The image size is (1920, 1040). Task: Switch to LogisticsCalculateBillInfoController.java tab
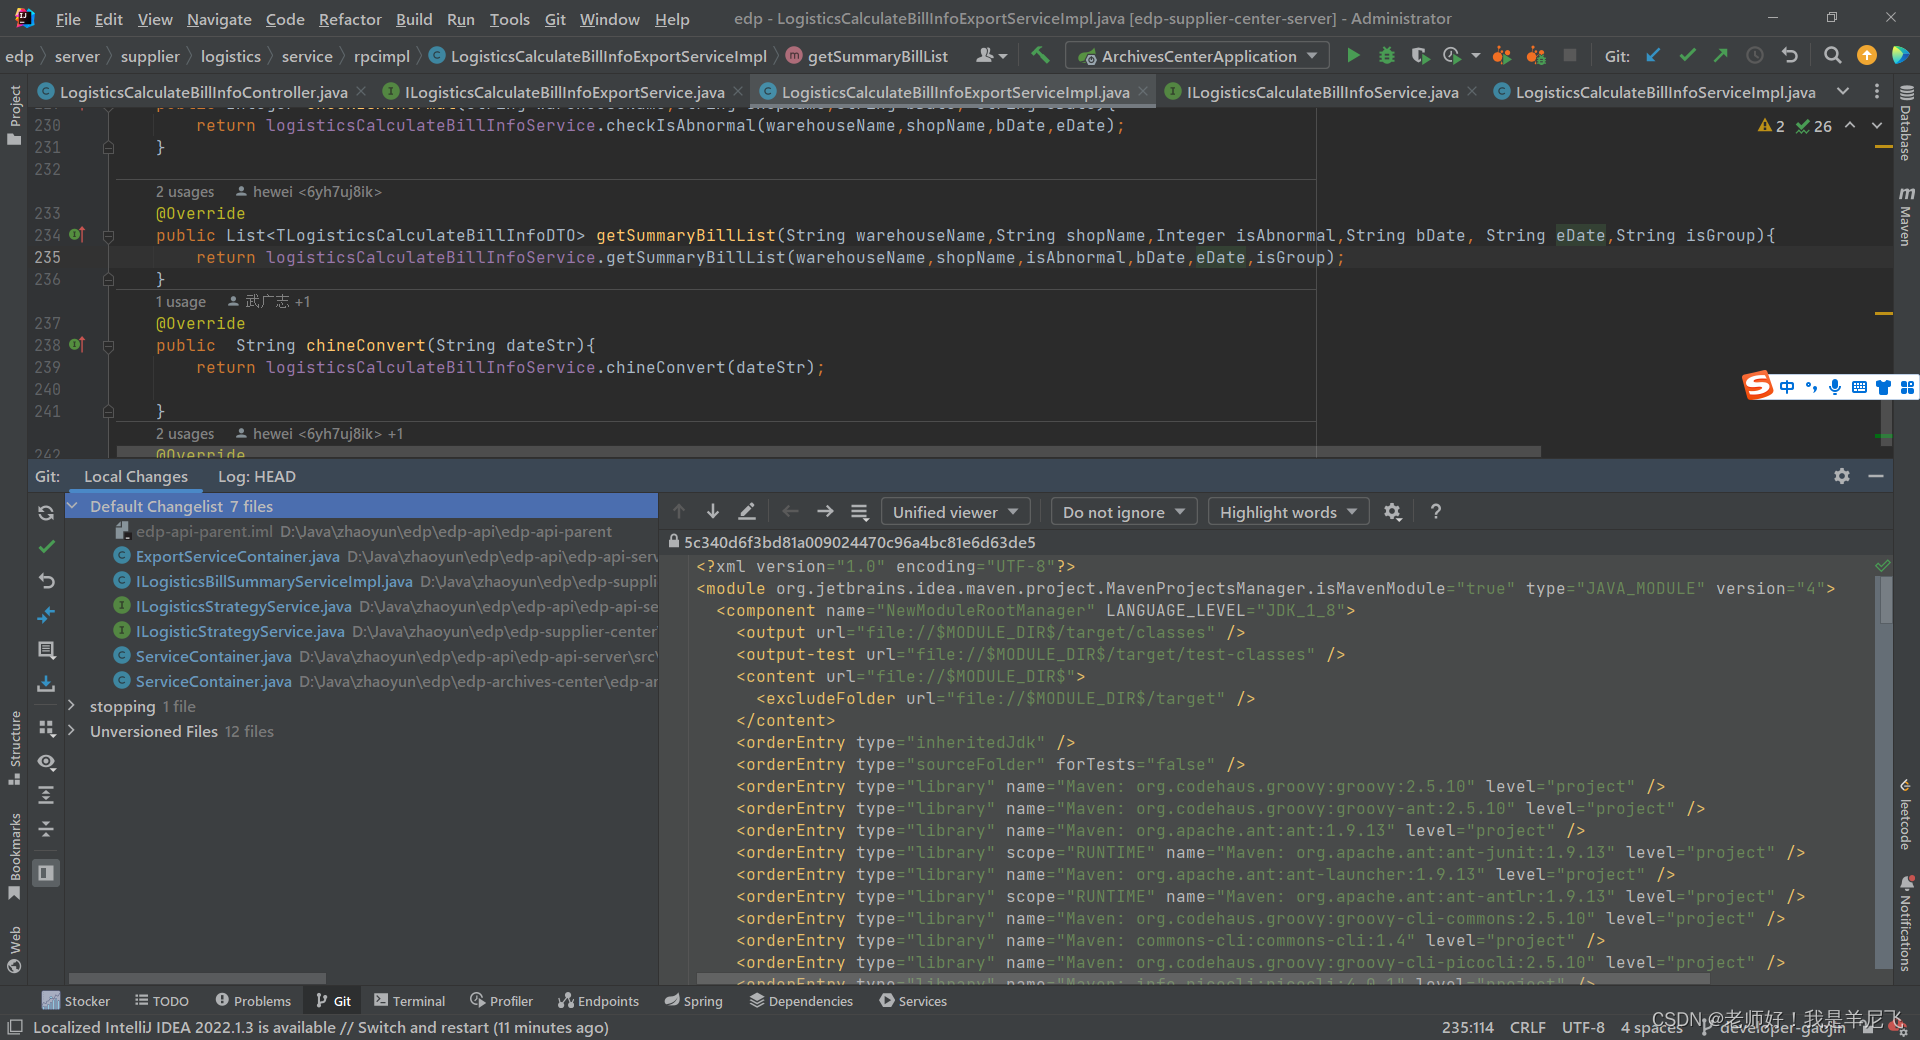point(203,92)
